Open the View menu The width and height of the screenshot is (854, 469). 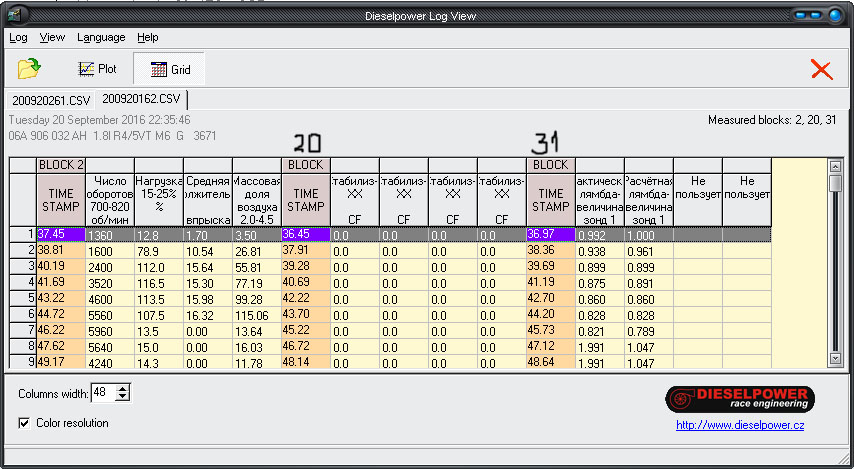[x=52, y=37]
